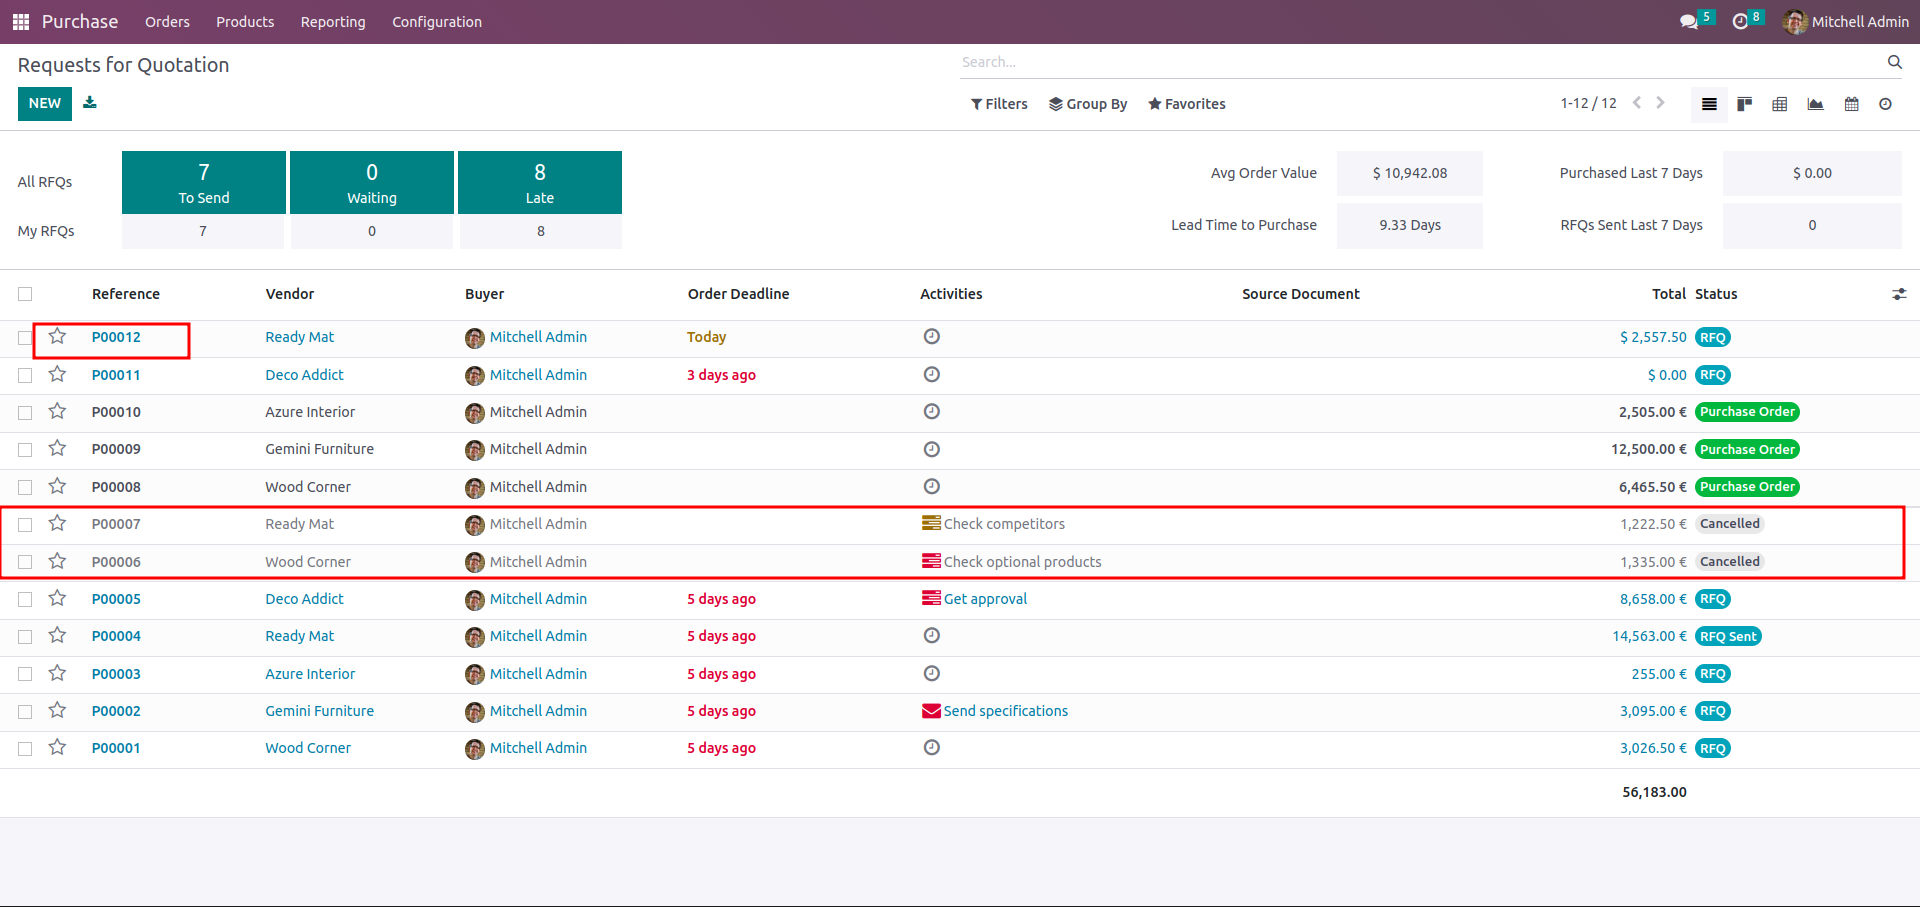Star the P00012 quotation as favorite

point(57,337)
